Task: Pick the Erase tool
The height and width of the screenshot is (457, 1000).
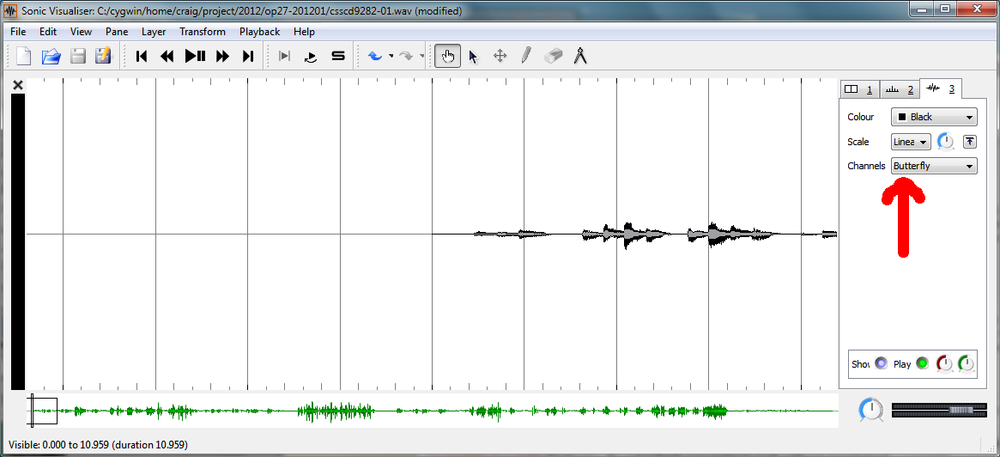Action: tap(554, 57)
